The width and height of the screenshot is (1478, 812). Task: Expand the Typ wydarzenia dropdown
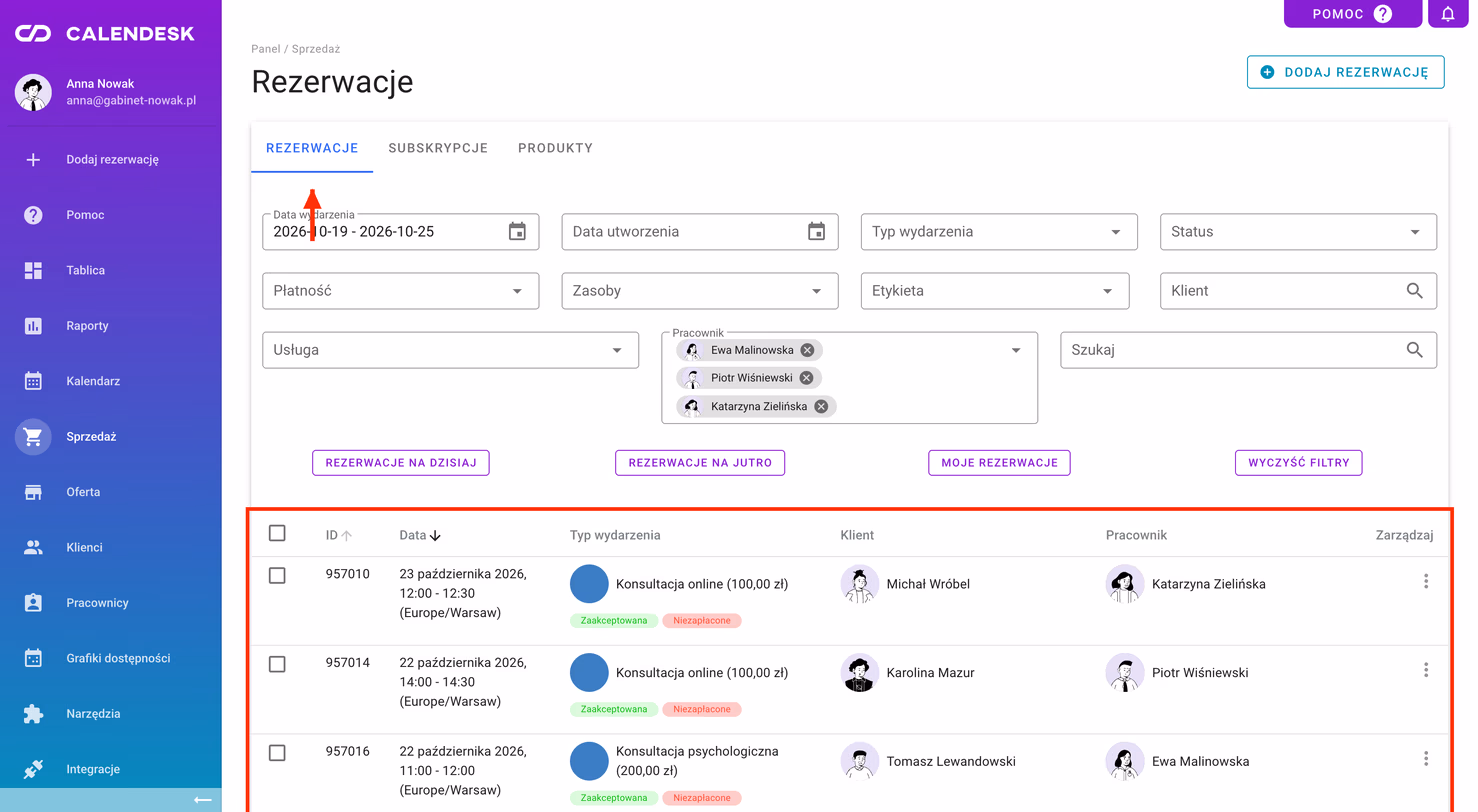click(x=999, y=232)
